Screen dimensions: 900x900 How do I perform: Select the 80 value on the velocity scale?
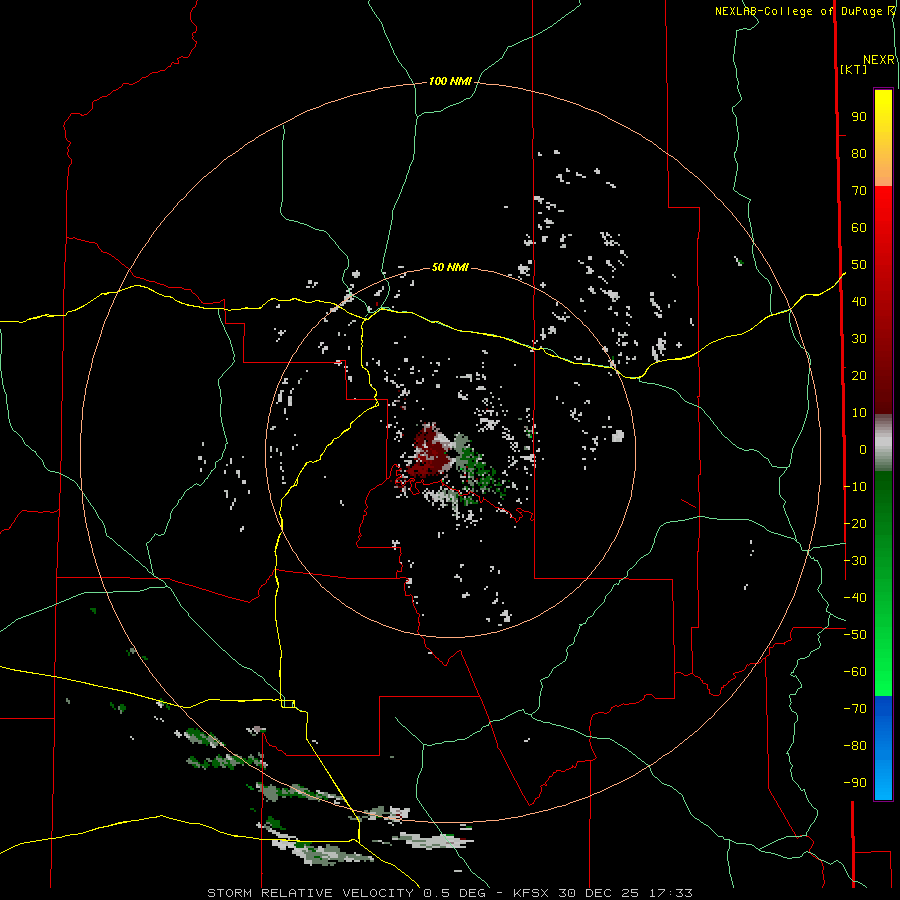click(x=859, y=154)
